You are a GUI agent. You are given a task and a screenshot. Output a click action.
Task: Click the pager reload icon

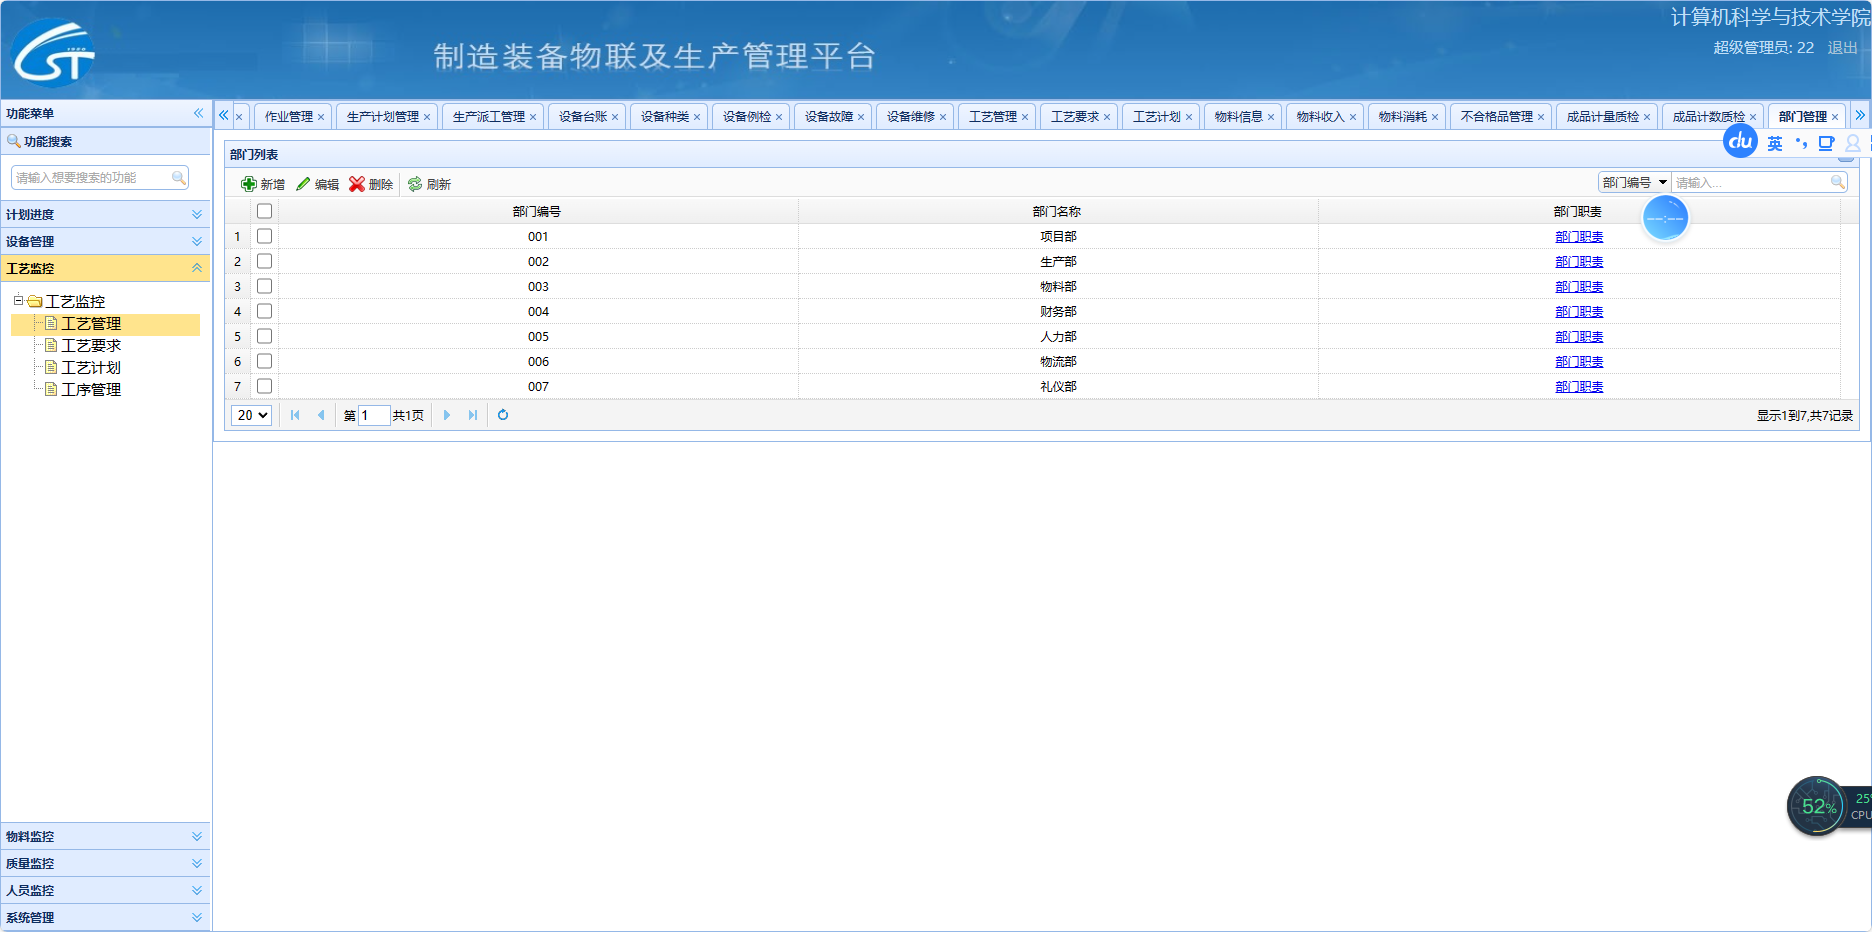click(x=503, y=415)
